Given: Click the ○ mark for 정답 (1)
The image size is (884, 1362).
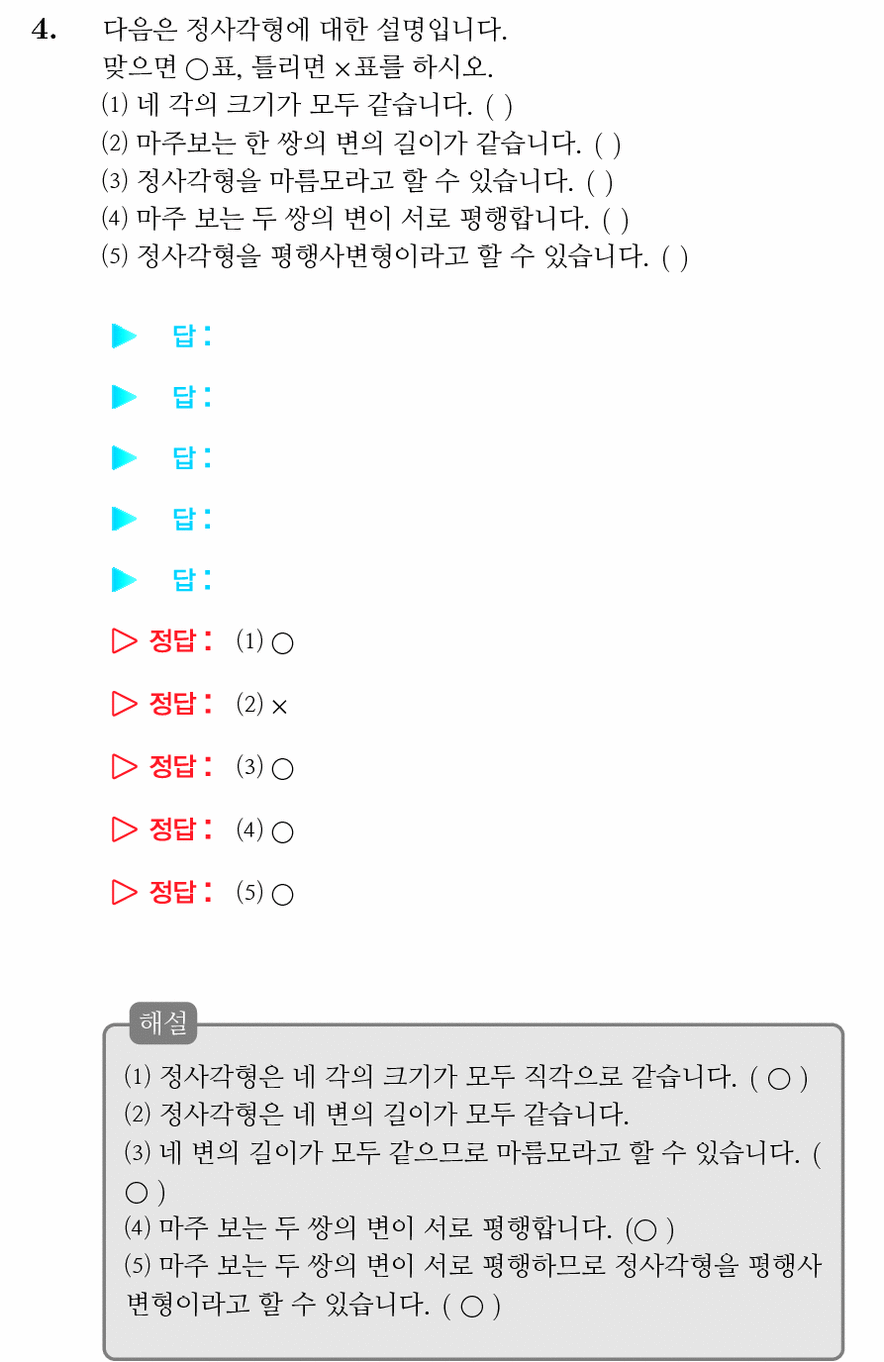Looking at the screenshot, I should coord(282,643).
